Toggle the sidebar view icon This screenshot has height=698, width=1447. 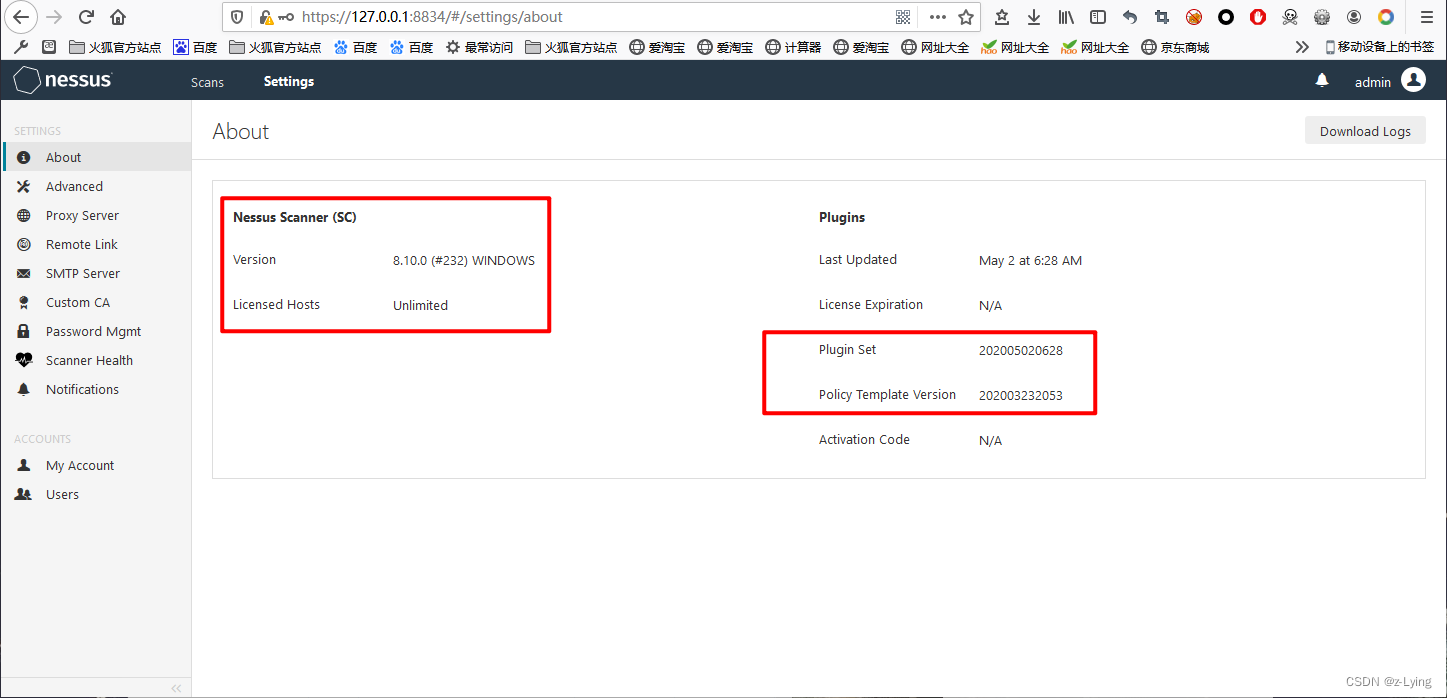tap(1098, 17)
